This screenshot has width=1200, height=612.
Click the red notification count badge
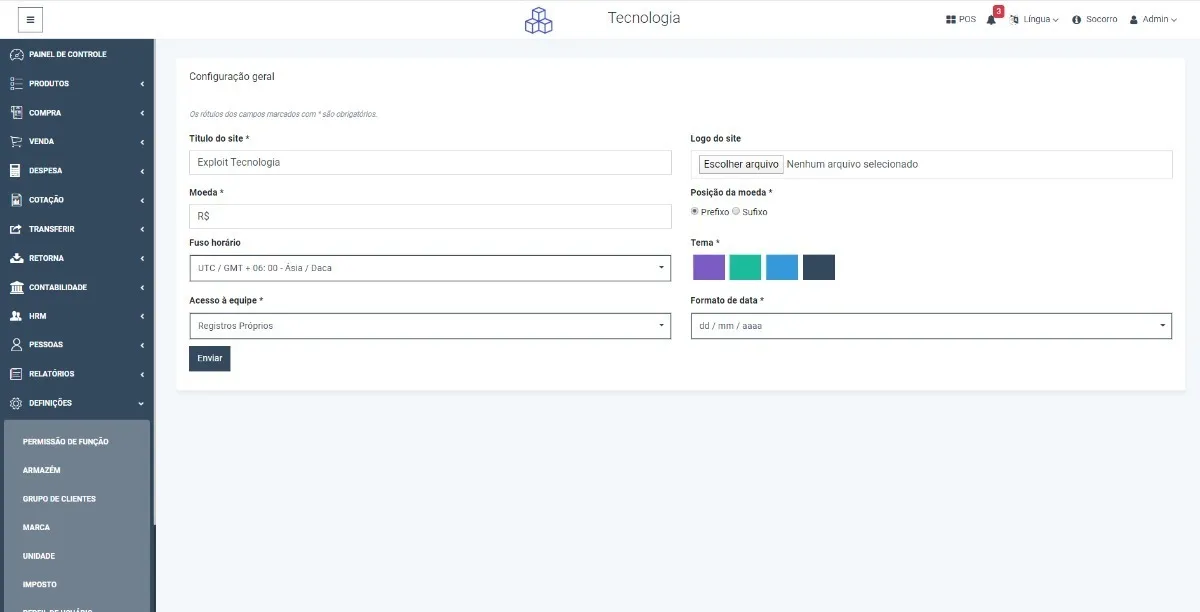[998, 11]
